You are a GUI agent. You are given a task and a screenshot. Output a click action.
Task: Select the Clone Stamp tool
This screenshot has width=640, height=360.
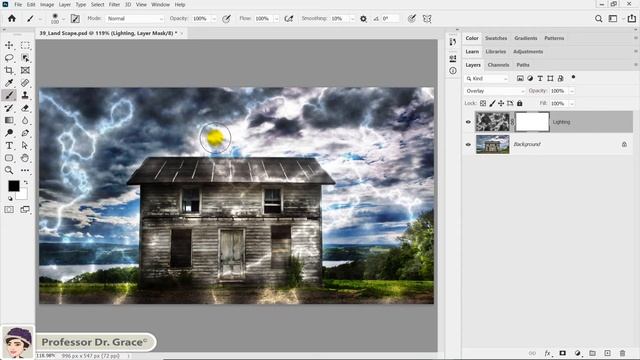(x=25, y=95)
